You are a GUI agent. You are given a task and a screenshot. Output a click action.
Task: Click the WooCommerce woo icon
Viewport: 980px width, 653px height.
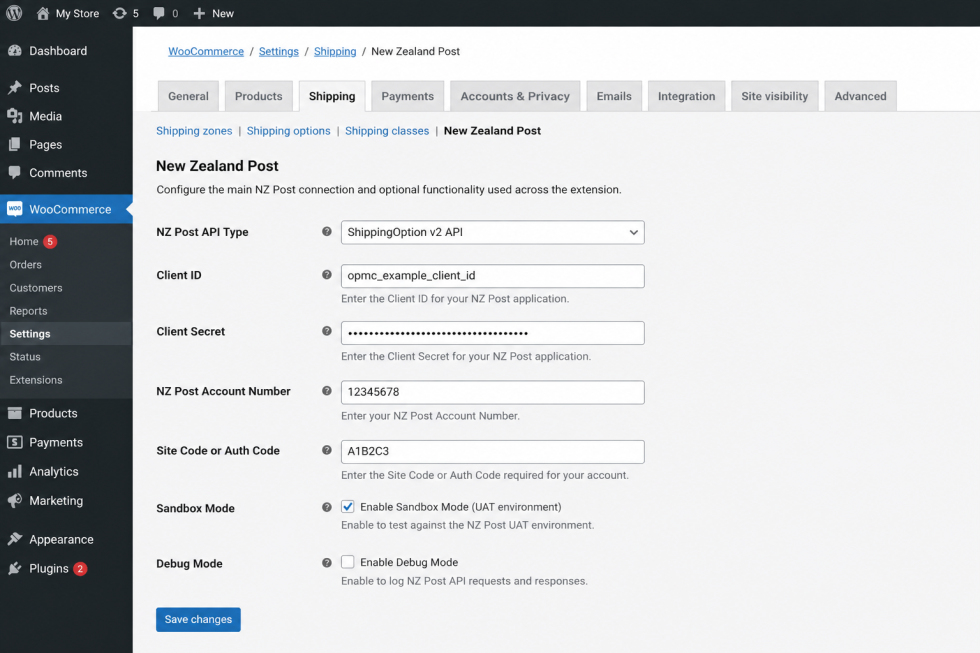point(14,209)
